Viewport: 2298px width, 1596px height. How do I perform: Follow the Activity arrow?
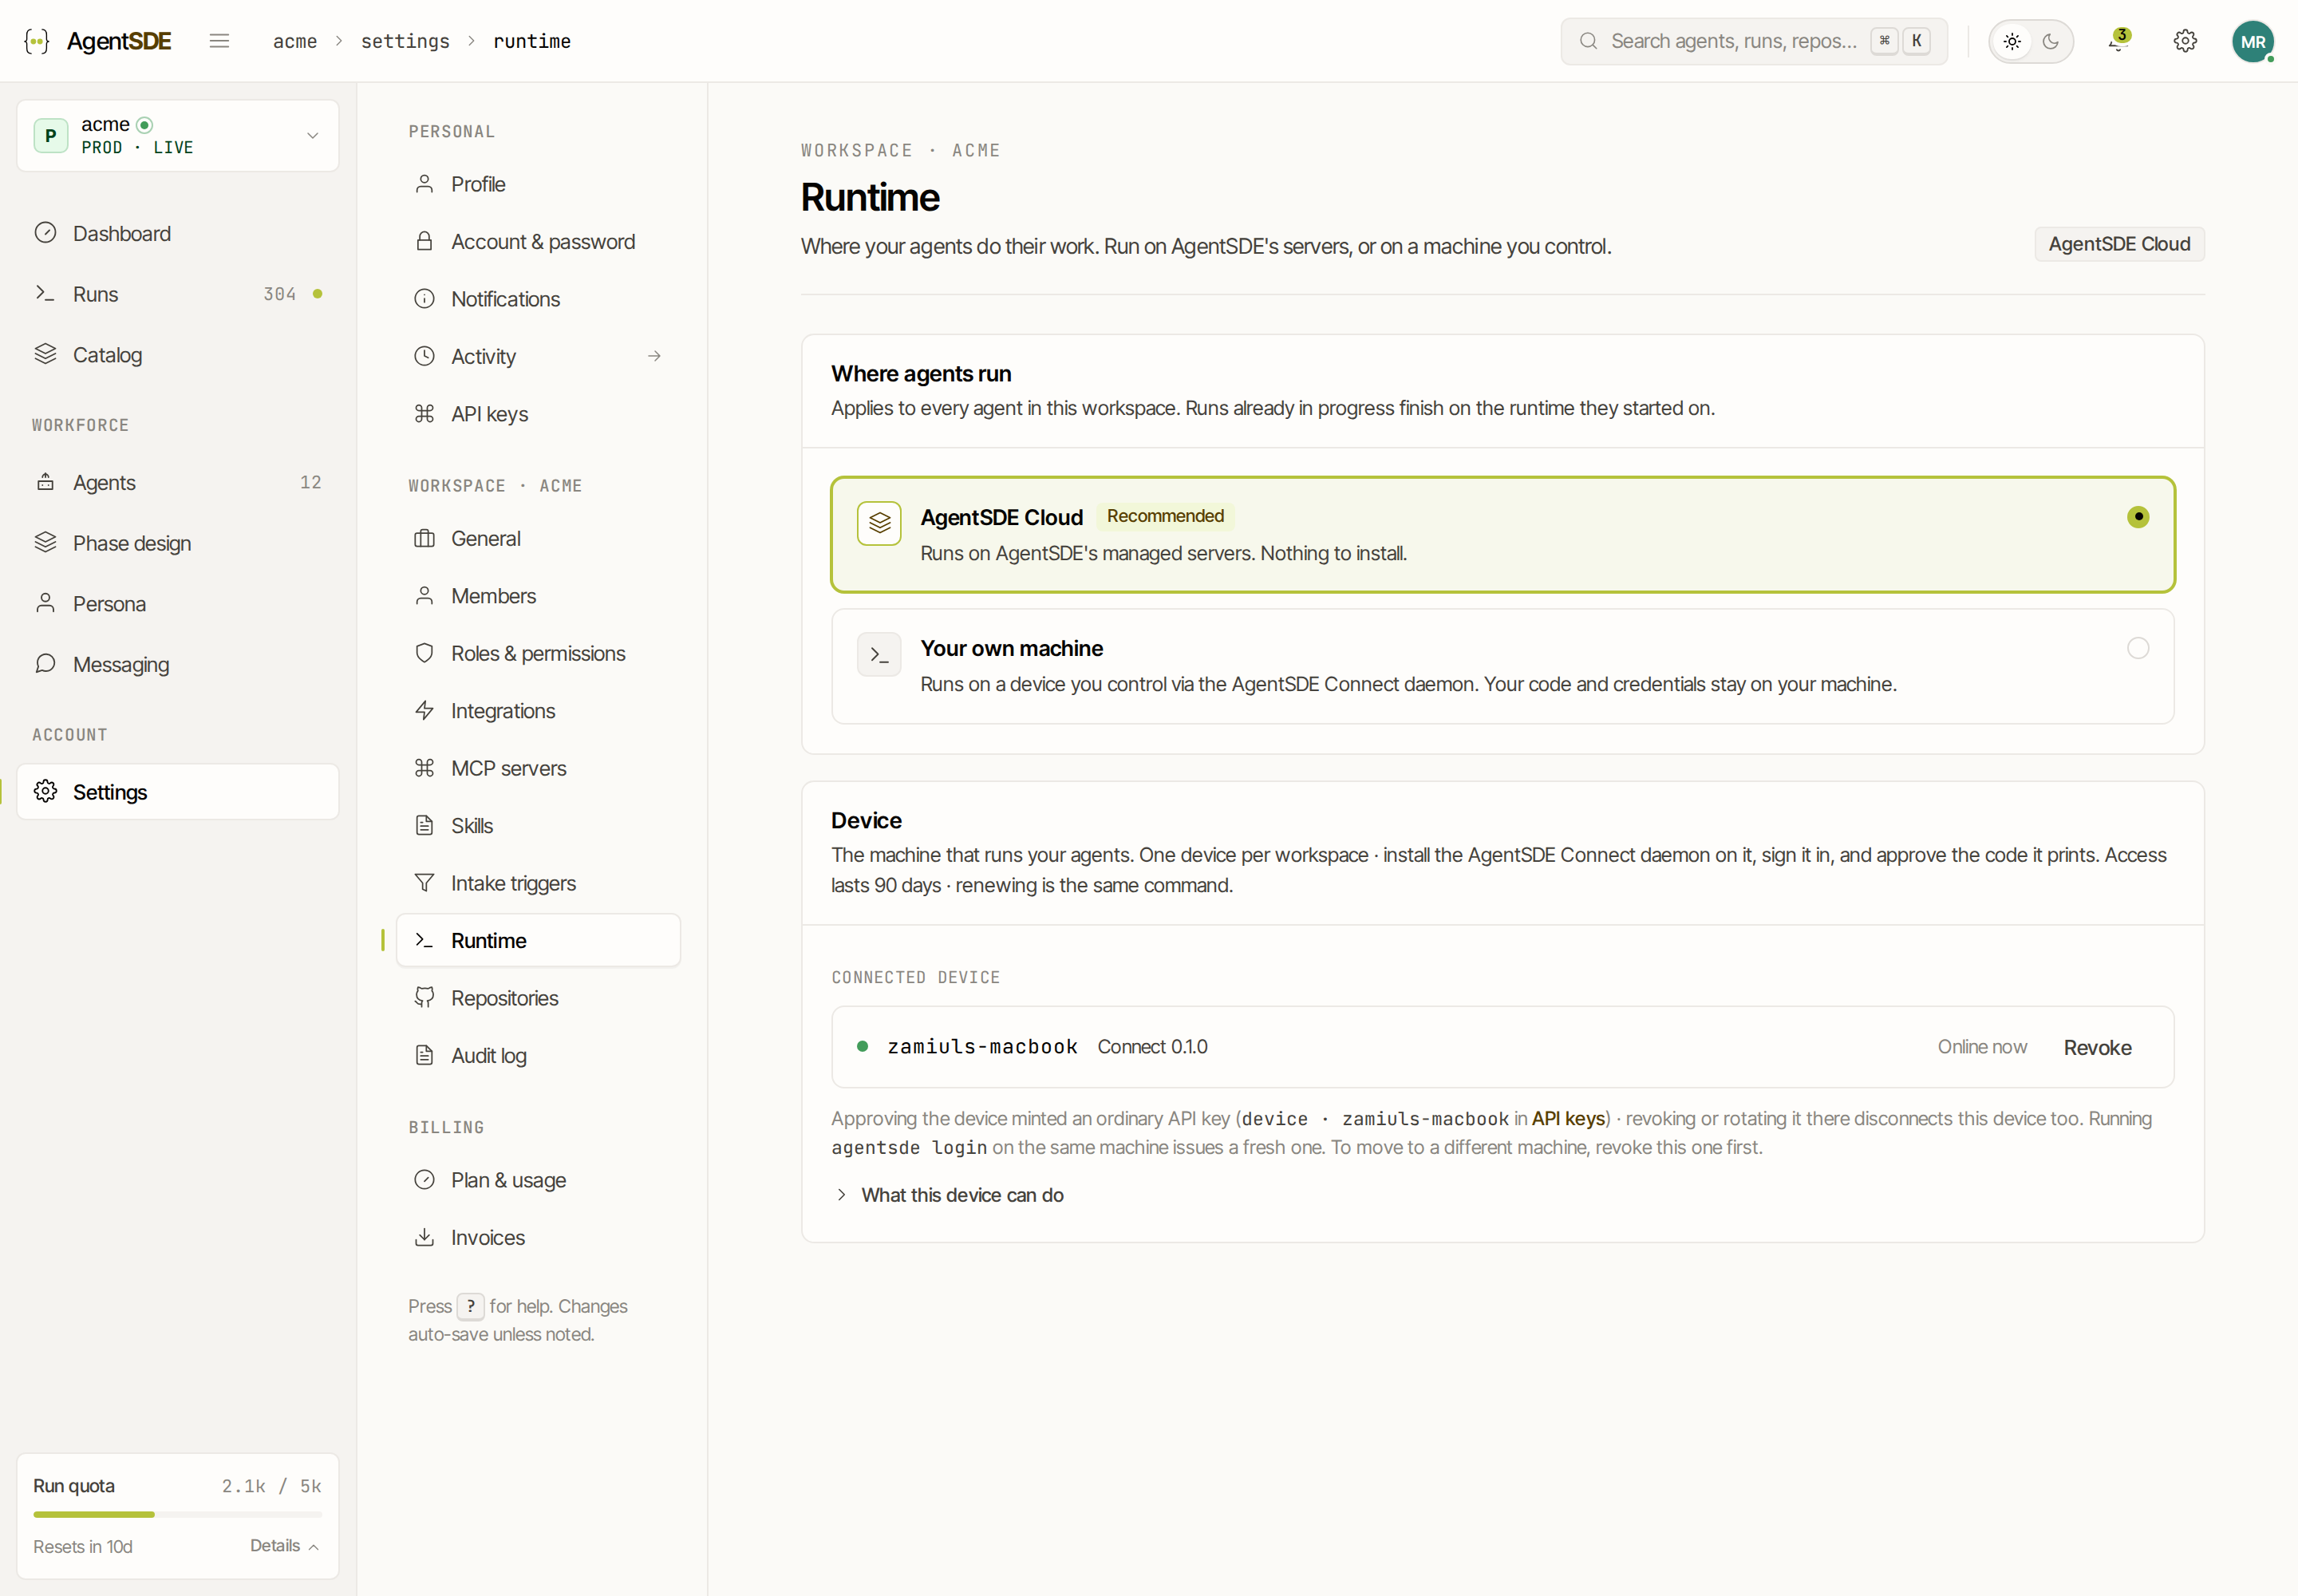(x=654, y=356)
